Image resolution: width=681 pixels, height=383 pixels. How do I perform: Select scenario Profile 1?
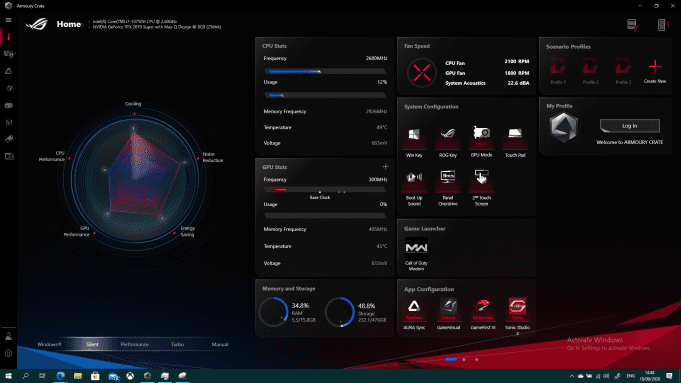[x=558, y=71]
